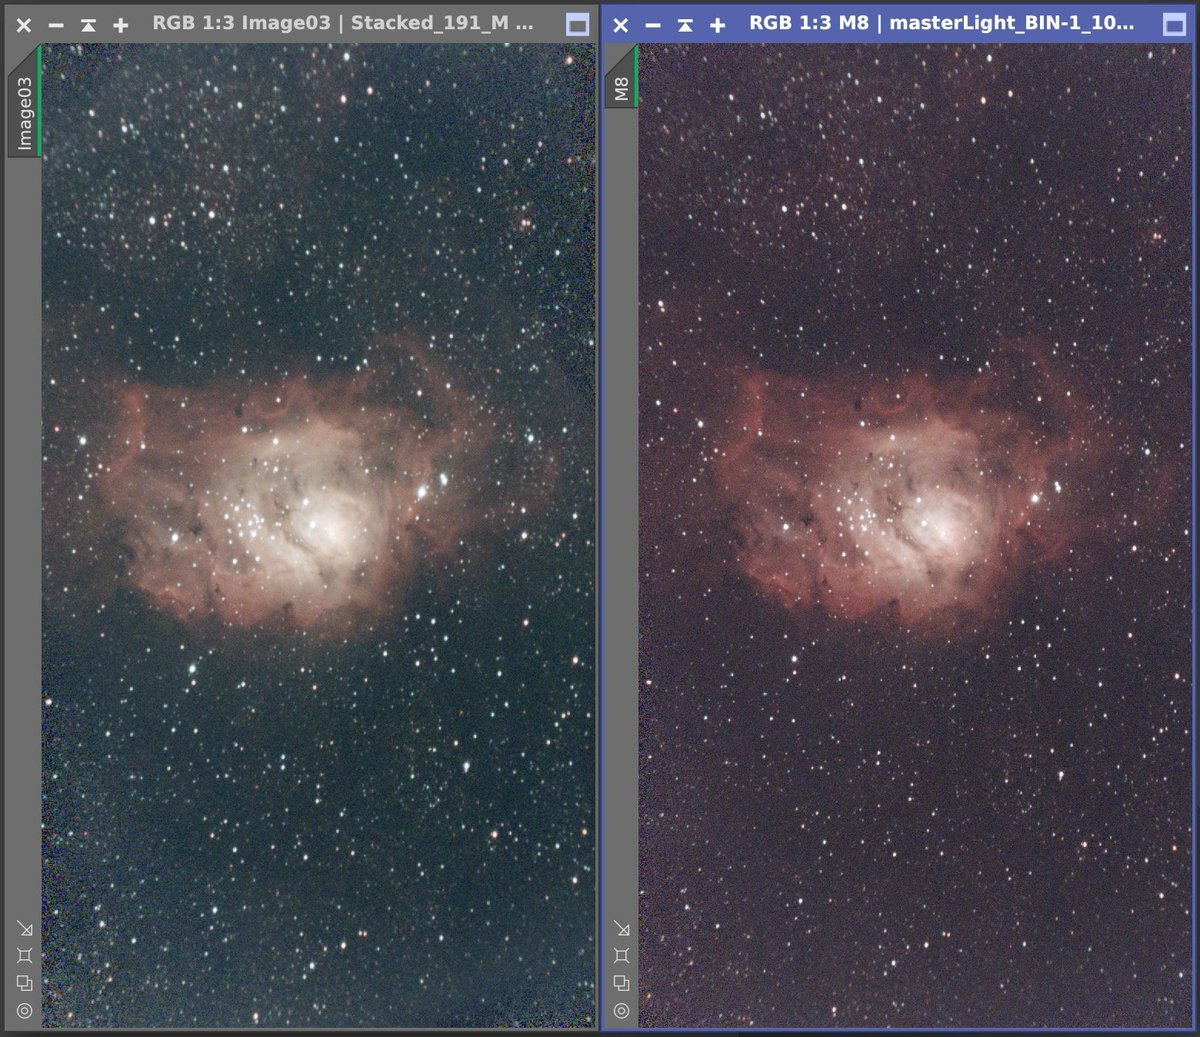Click the fit-view square icon in Image03
The width and height of the screenshot is (1200, 1037).
[24, 956]
